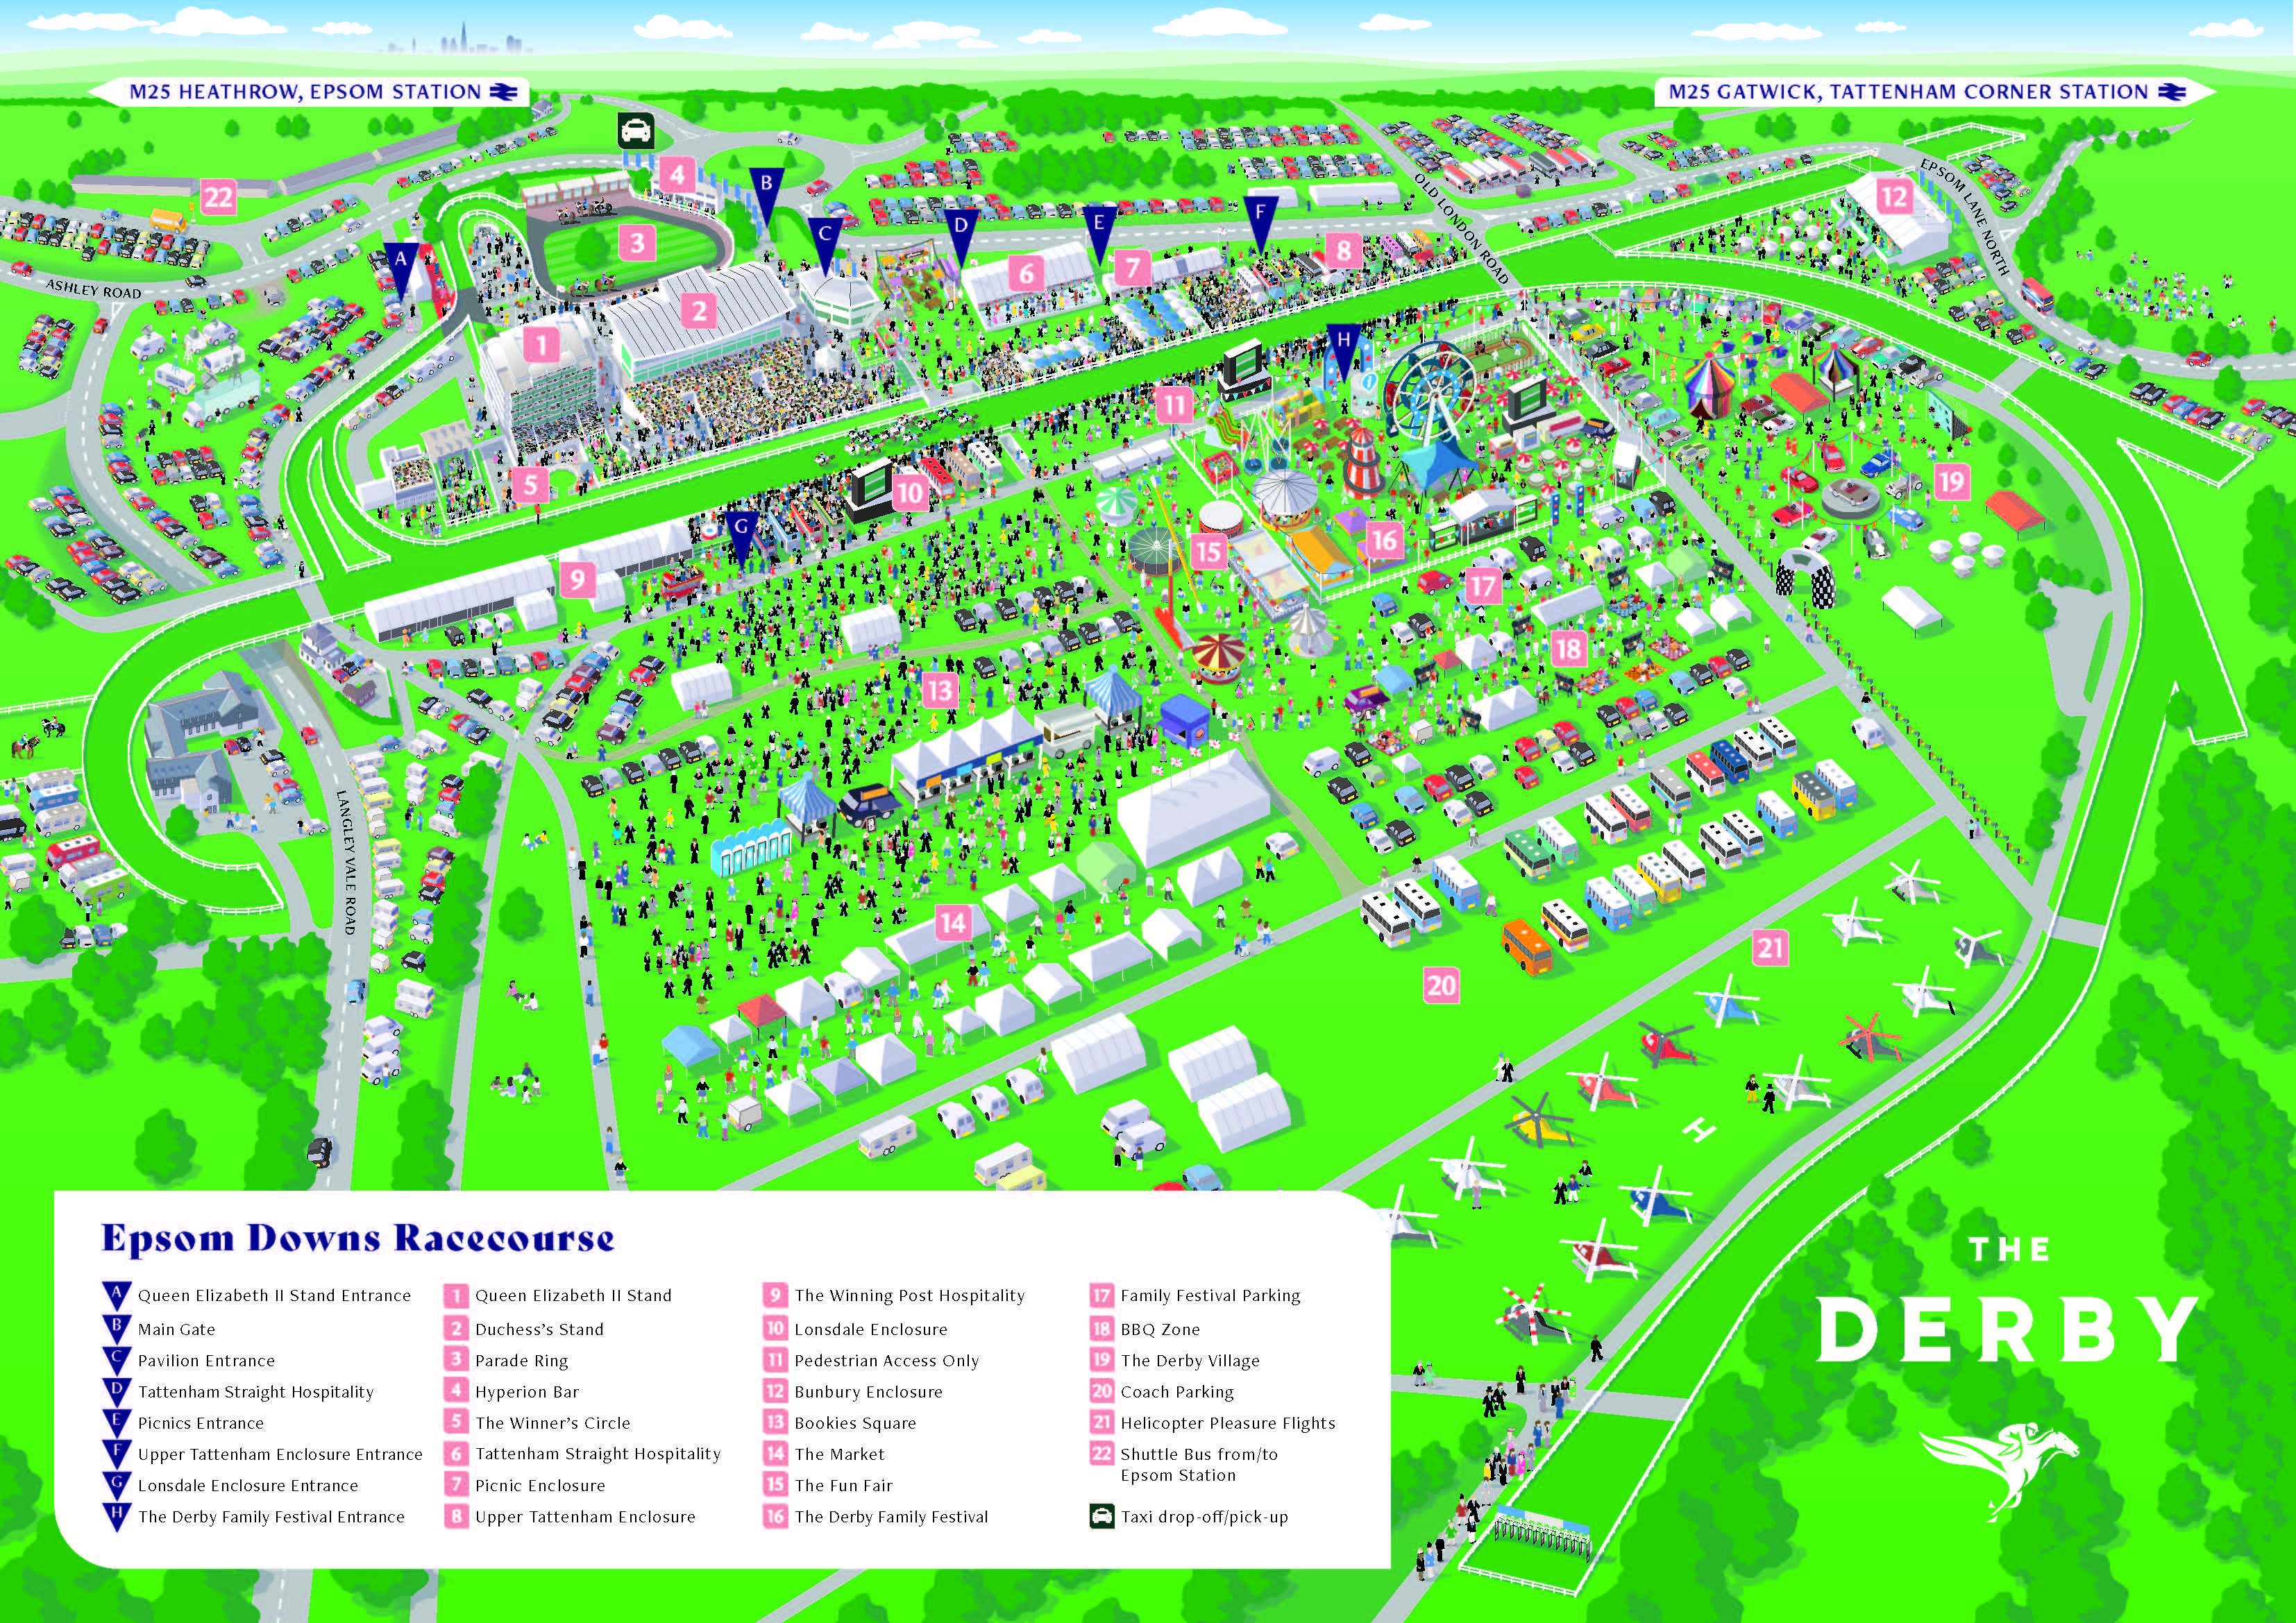Screen dimensions: 2296x1623
Task: Click the Ashley Road label
Action: coord(93,289)
